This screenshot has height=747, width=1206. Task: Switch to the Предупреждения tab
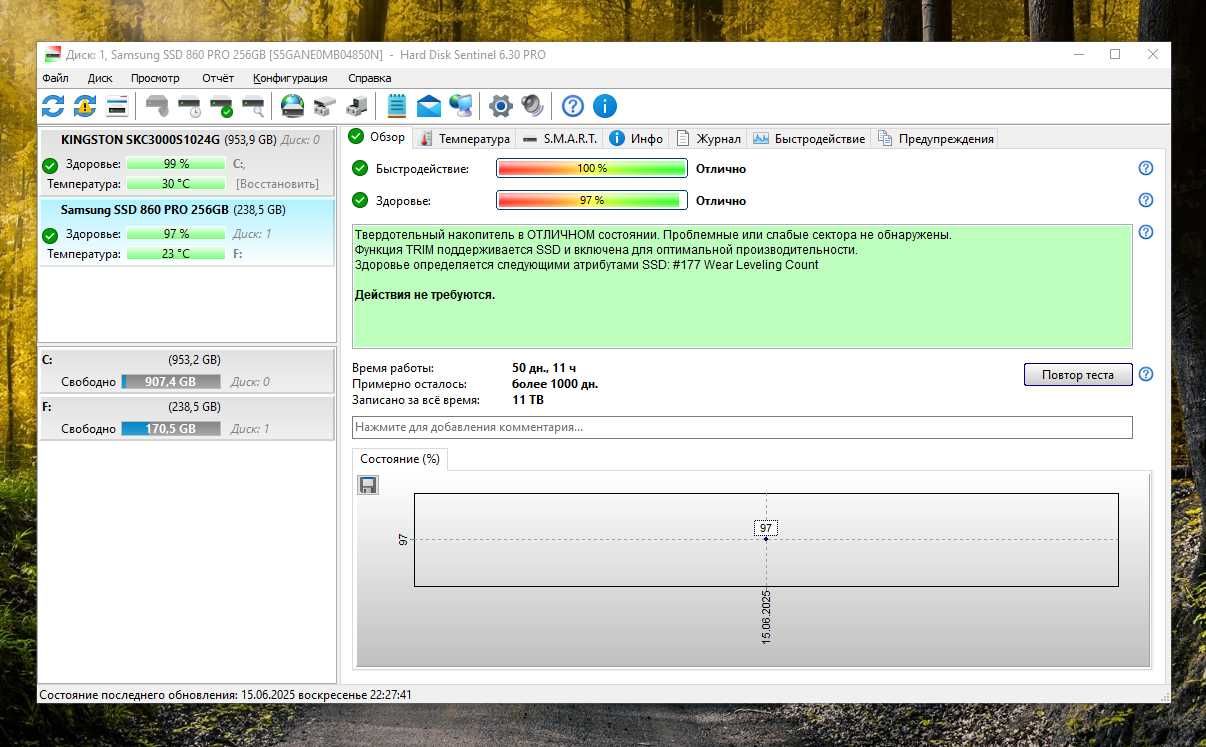tap(936, 139)
